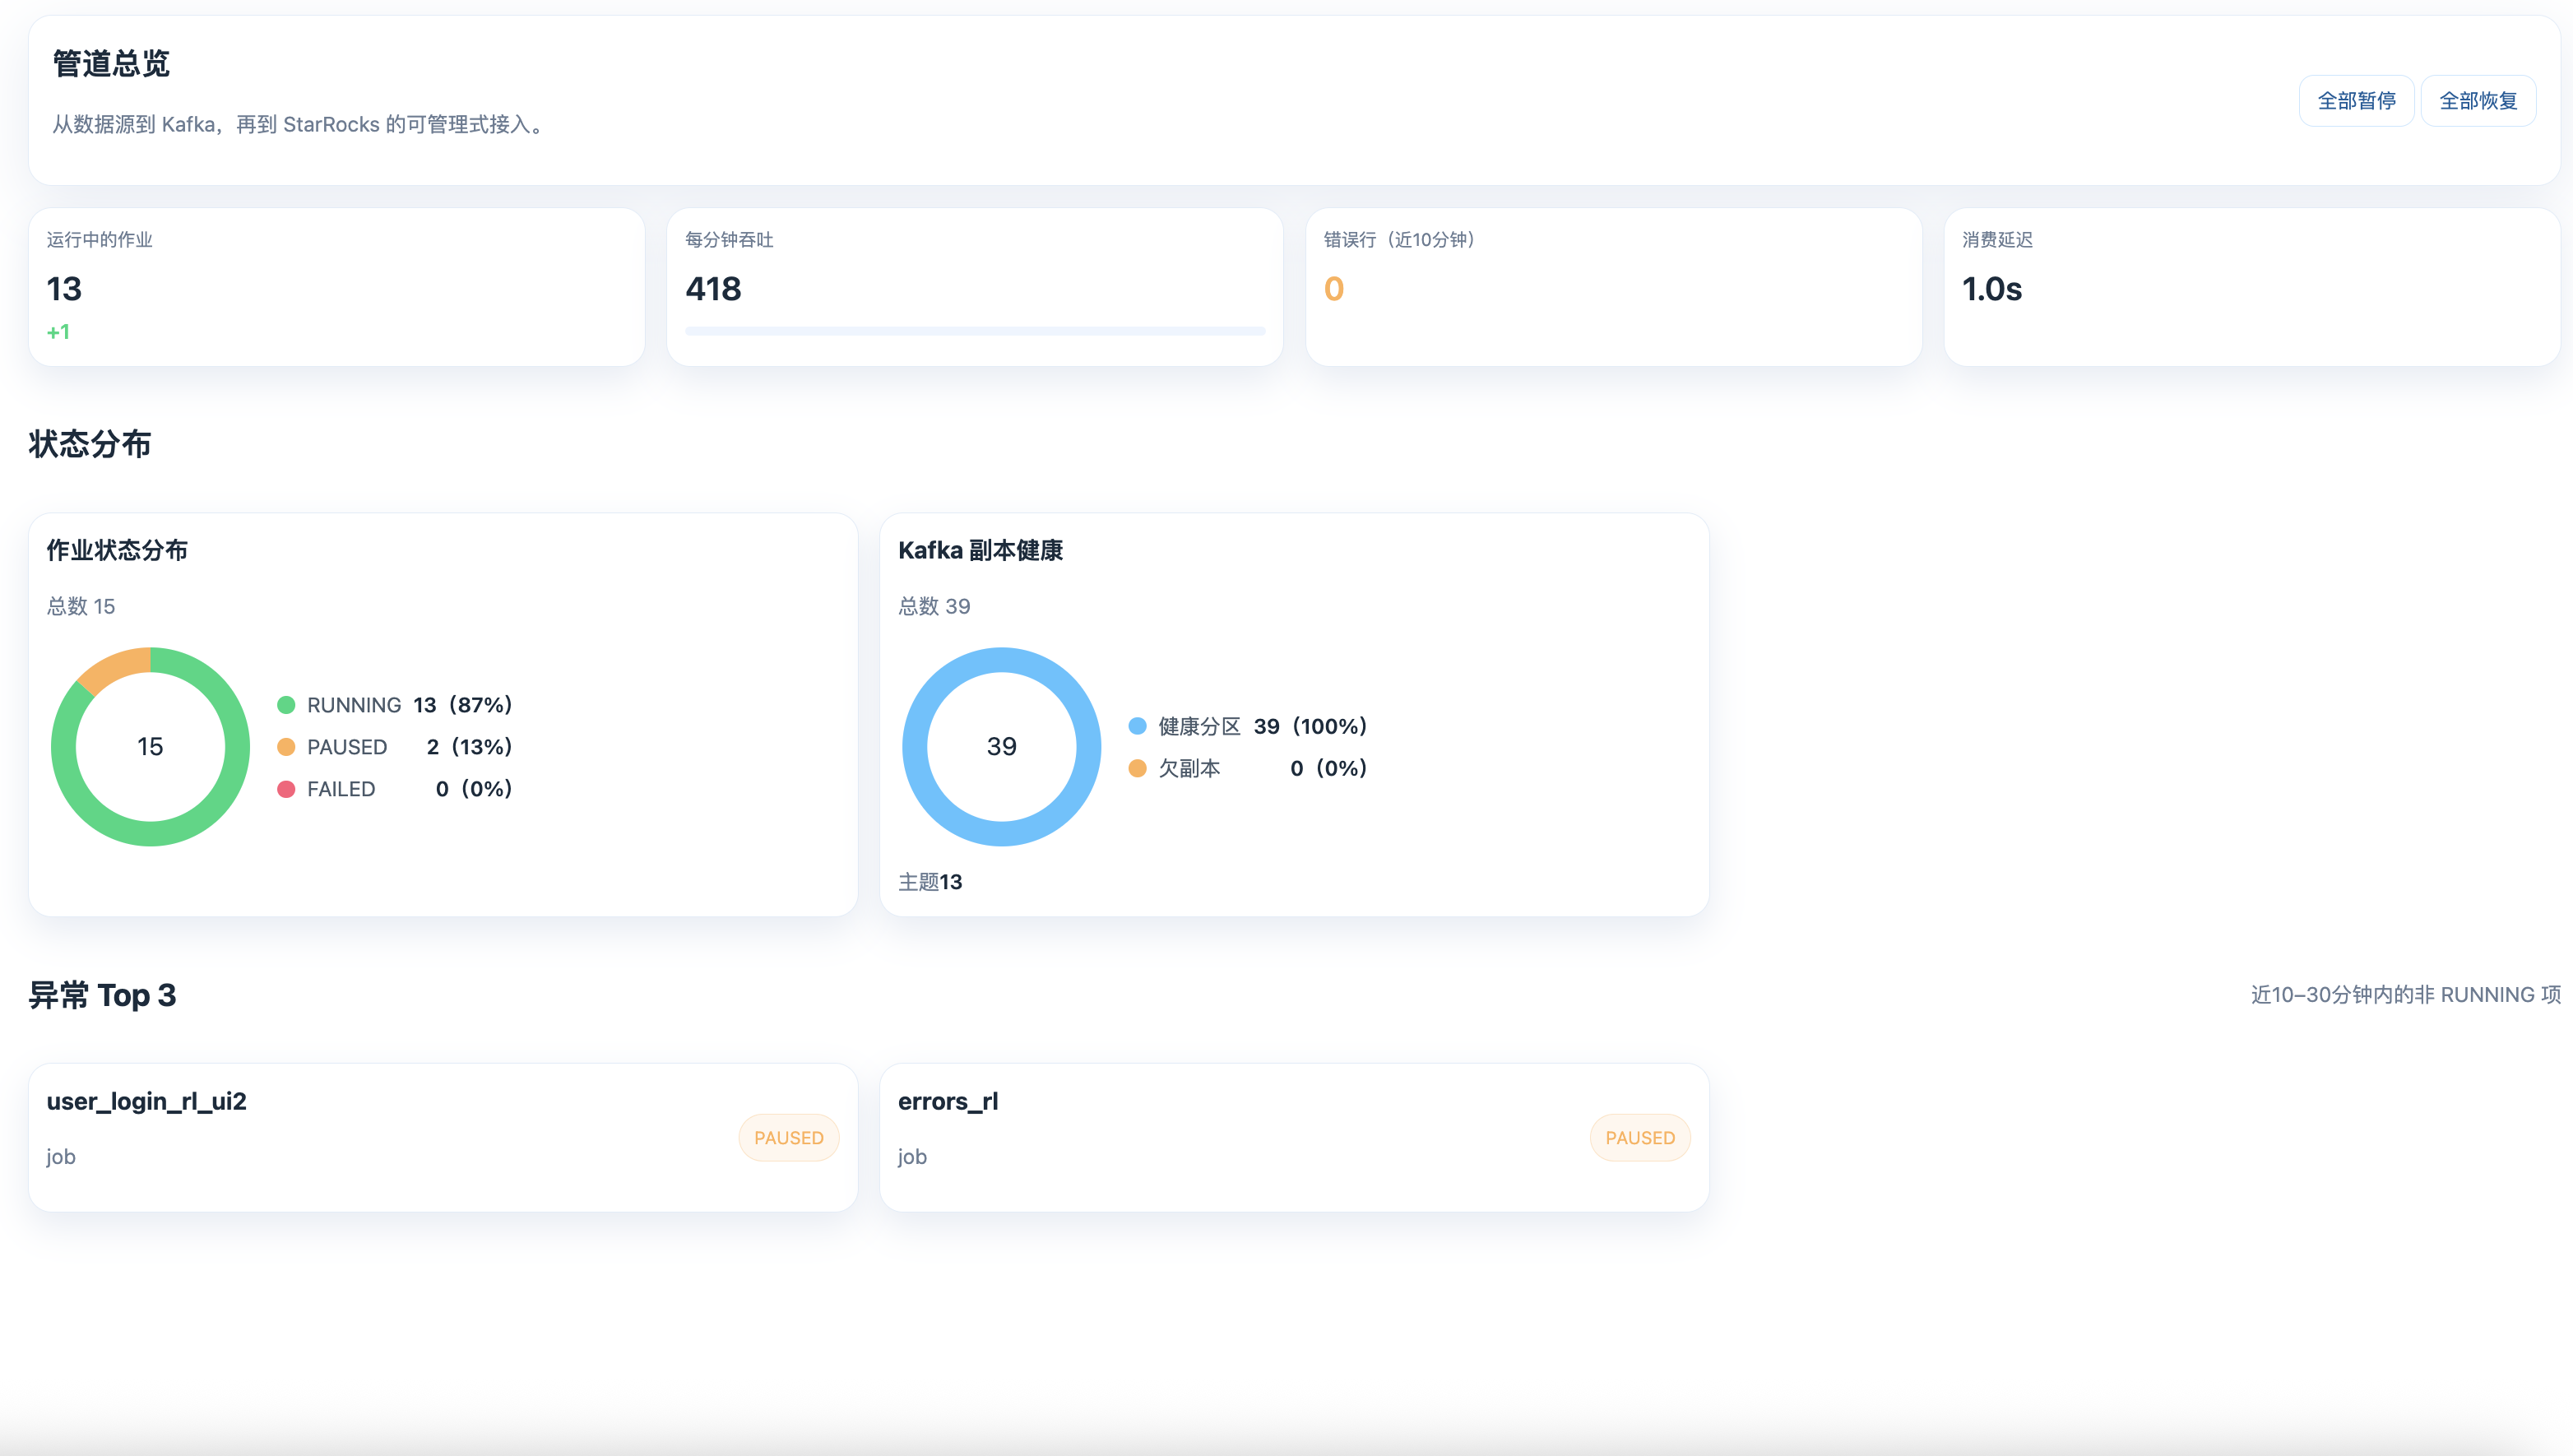Click the 异常 Top 3 section heading

pyautogui.click(x=102, y=995)
